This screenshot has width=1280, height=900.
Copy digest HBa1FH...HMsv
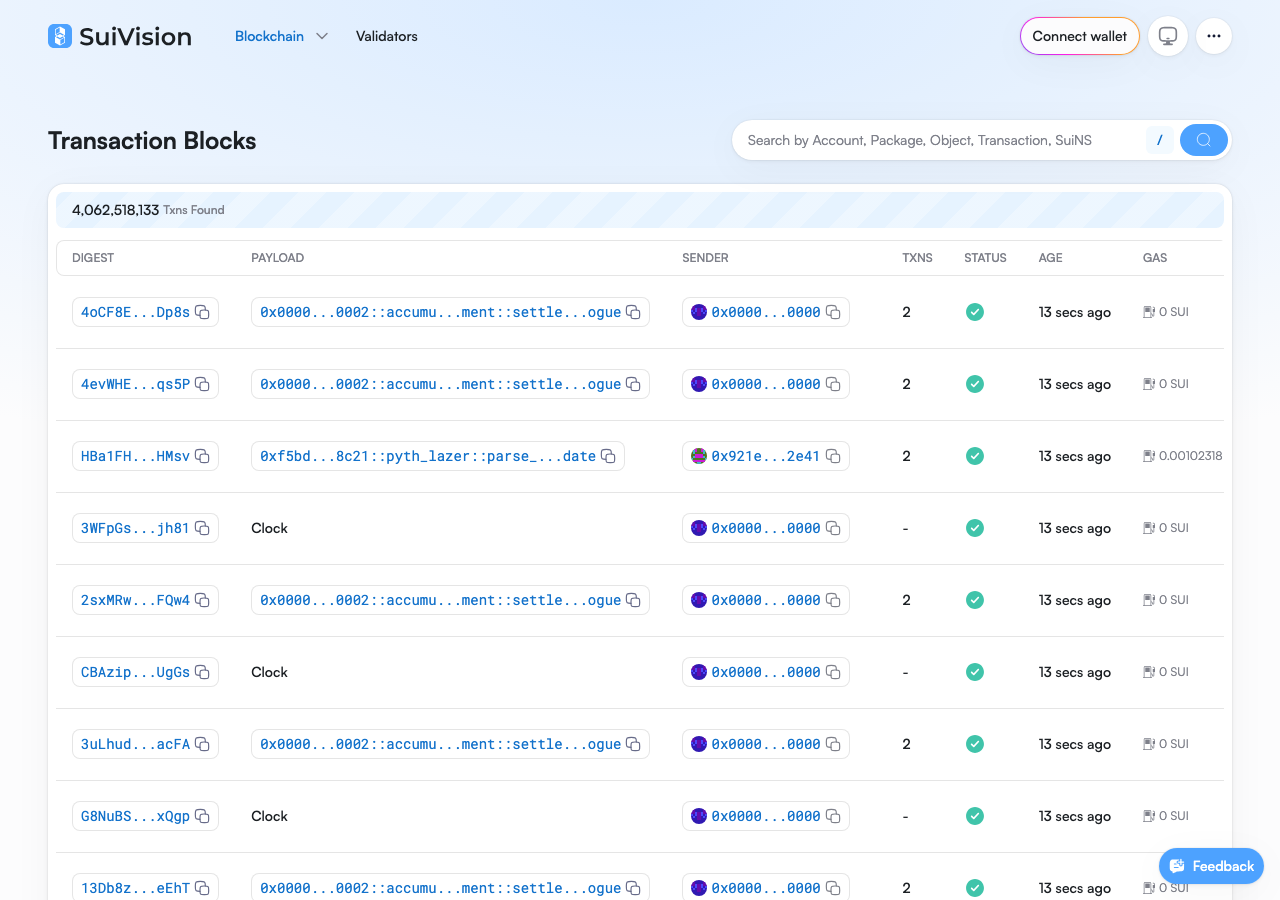(x=202, y=456)
